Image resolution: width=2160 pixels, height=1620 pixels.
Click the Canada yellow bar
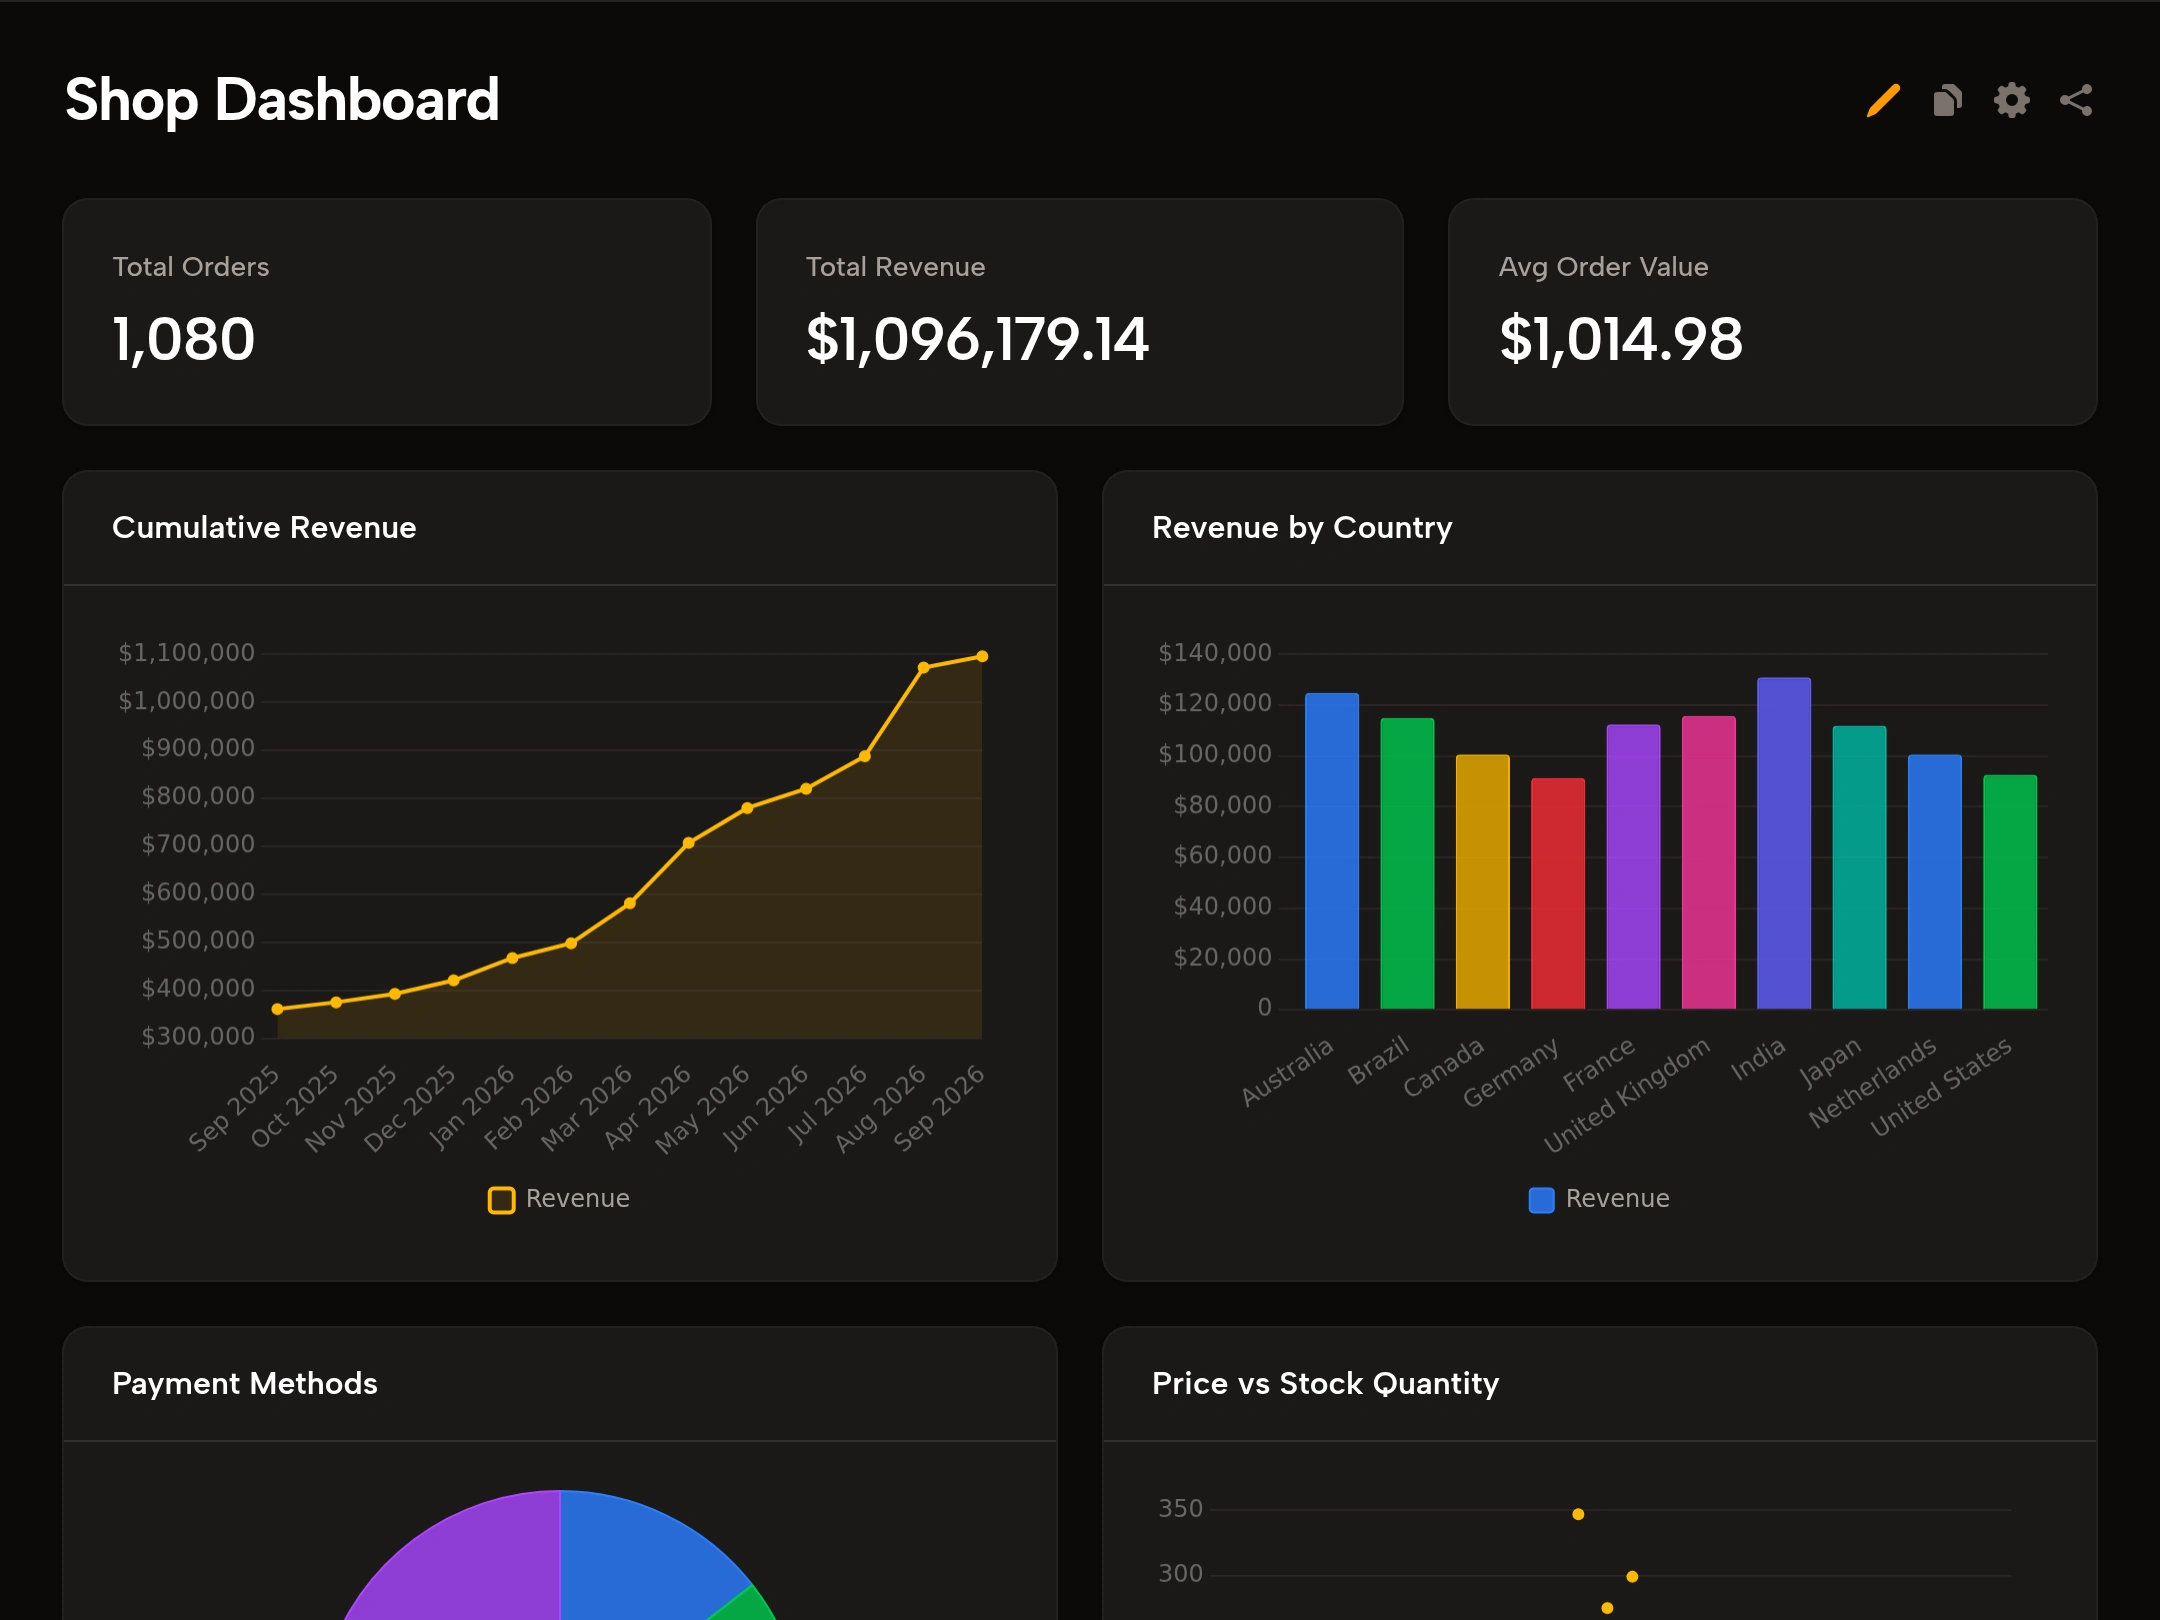coord(1482,882)
